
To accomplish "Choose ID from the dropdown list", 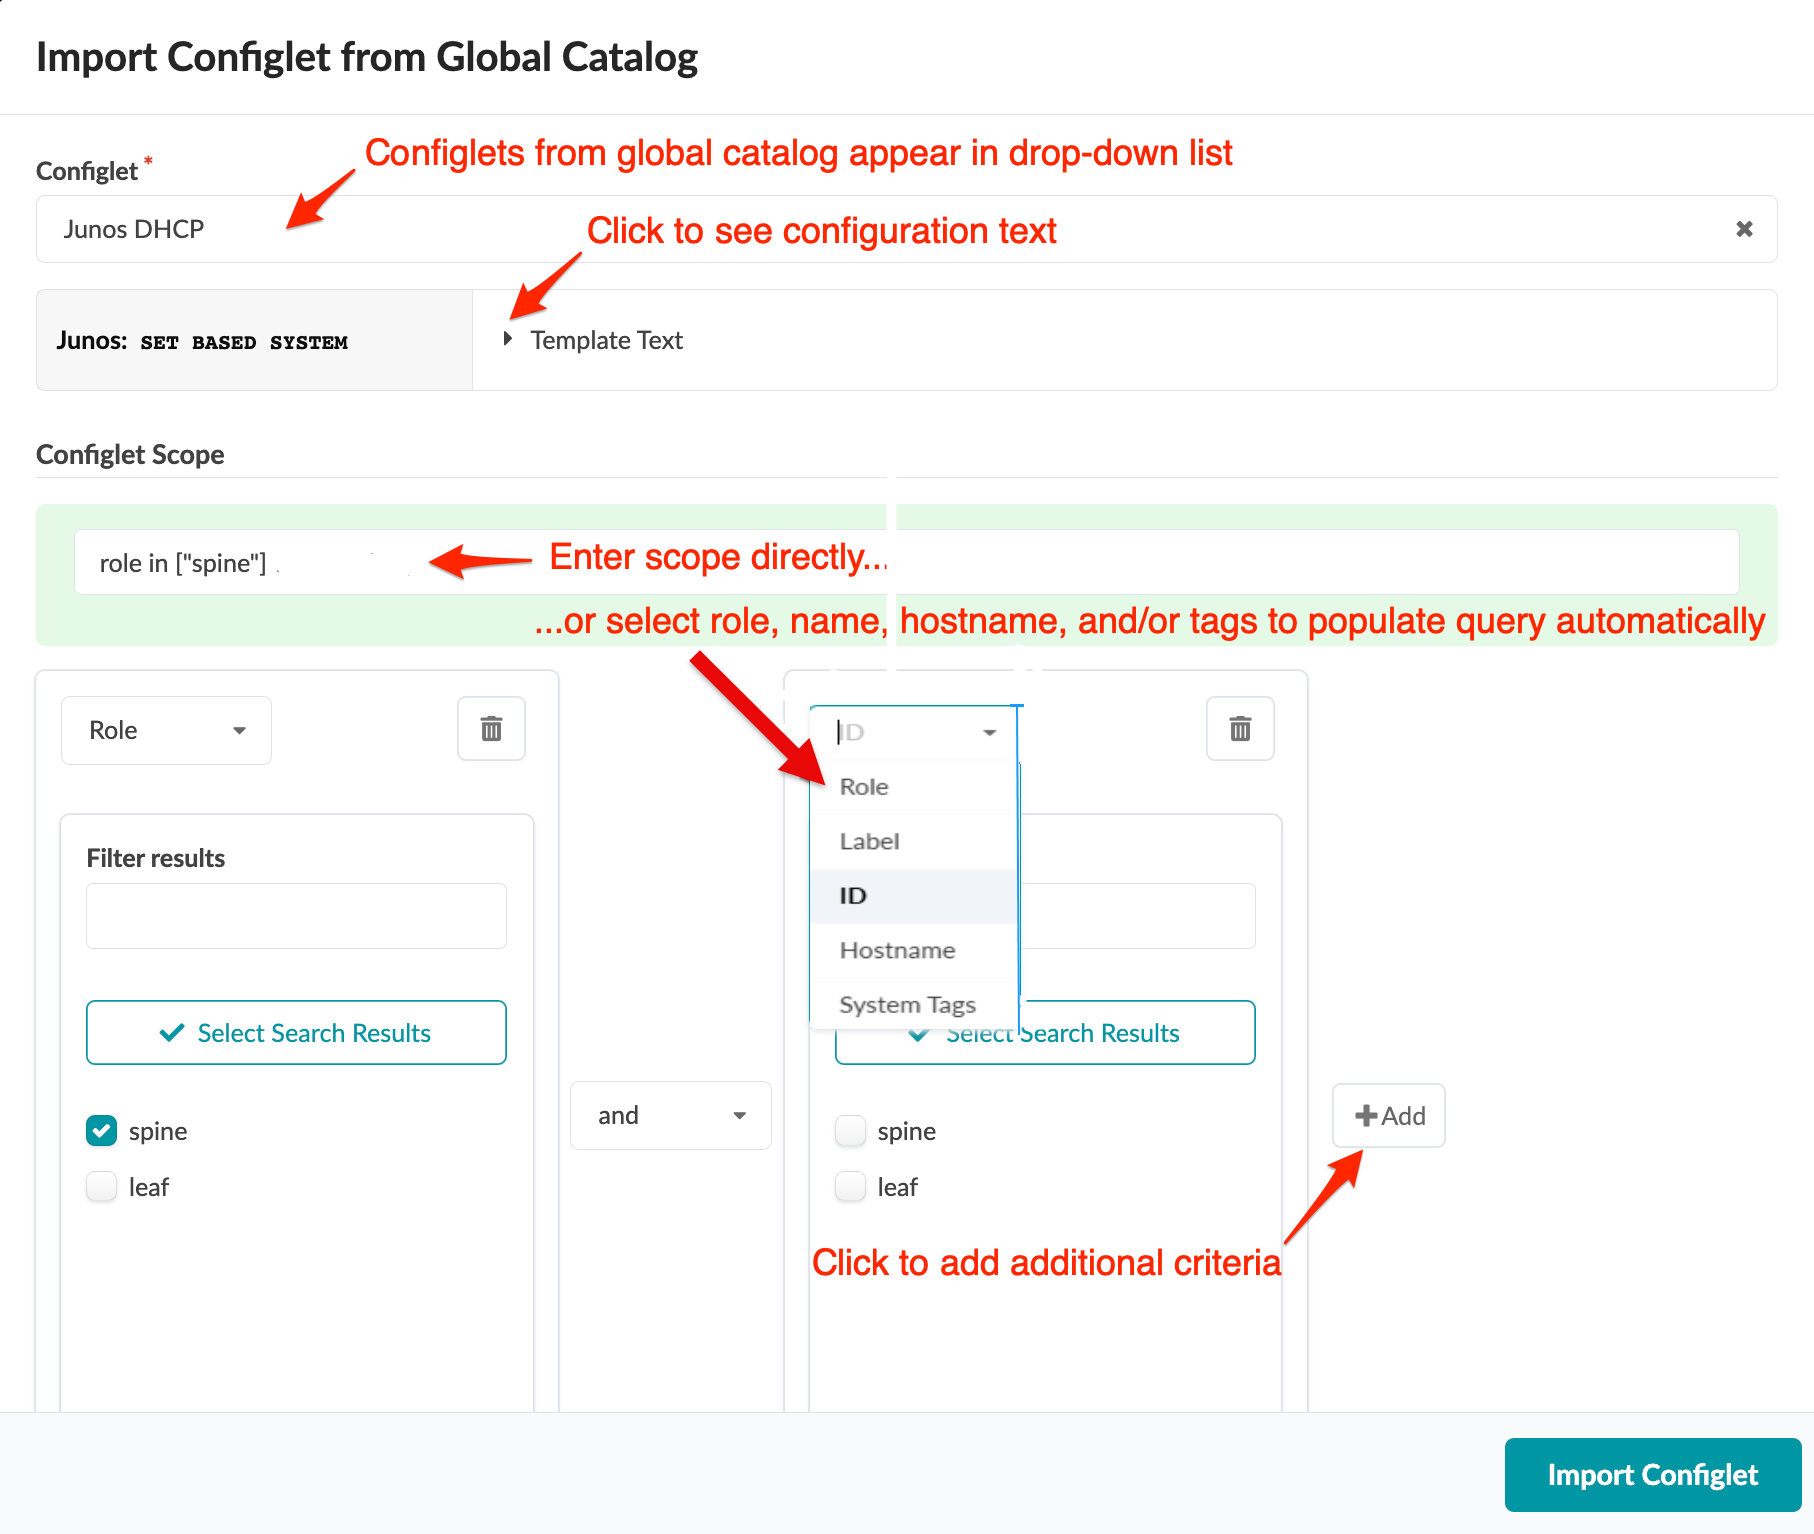I will 913,896.
